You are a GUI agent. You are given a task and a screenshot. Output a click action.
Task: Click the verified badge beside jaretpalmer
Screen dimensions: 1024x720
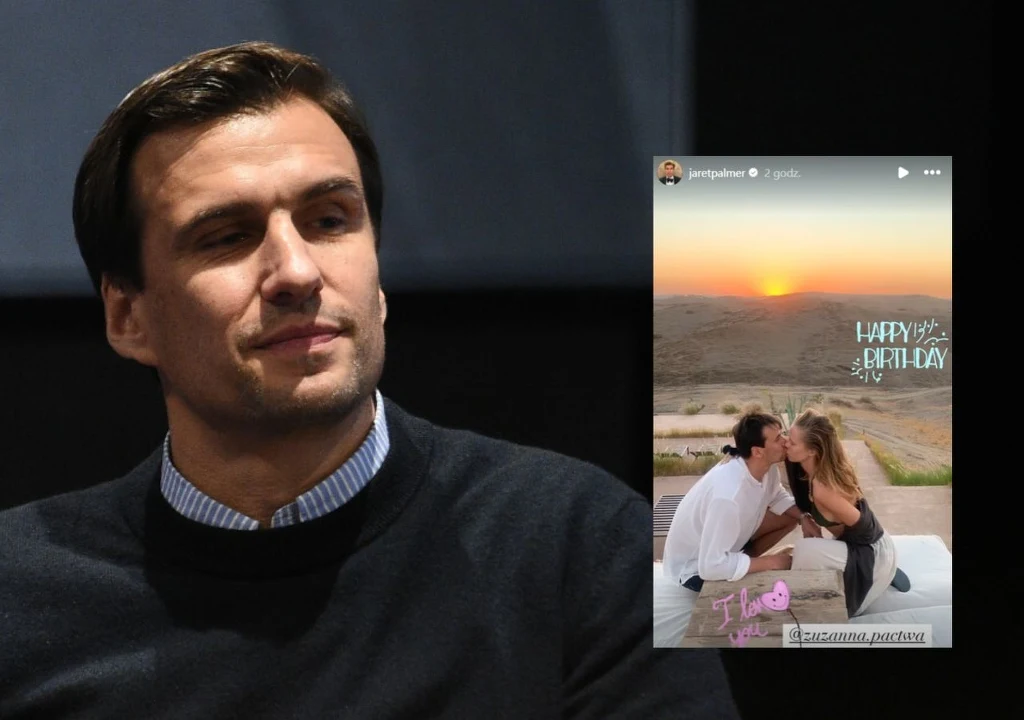point(753,173)
